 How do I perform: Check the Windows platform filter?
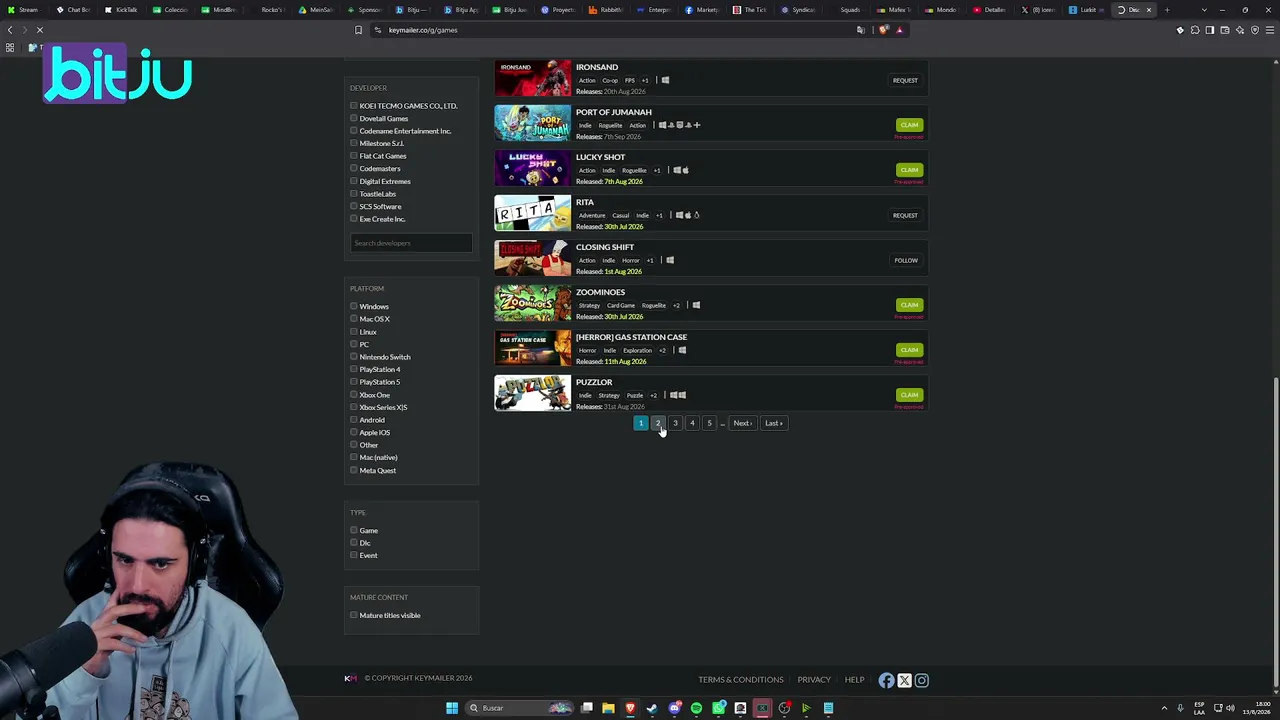coord(354,306)
